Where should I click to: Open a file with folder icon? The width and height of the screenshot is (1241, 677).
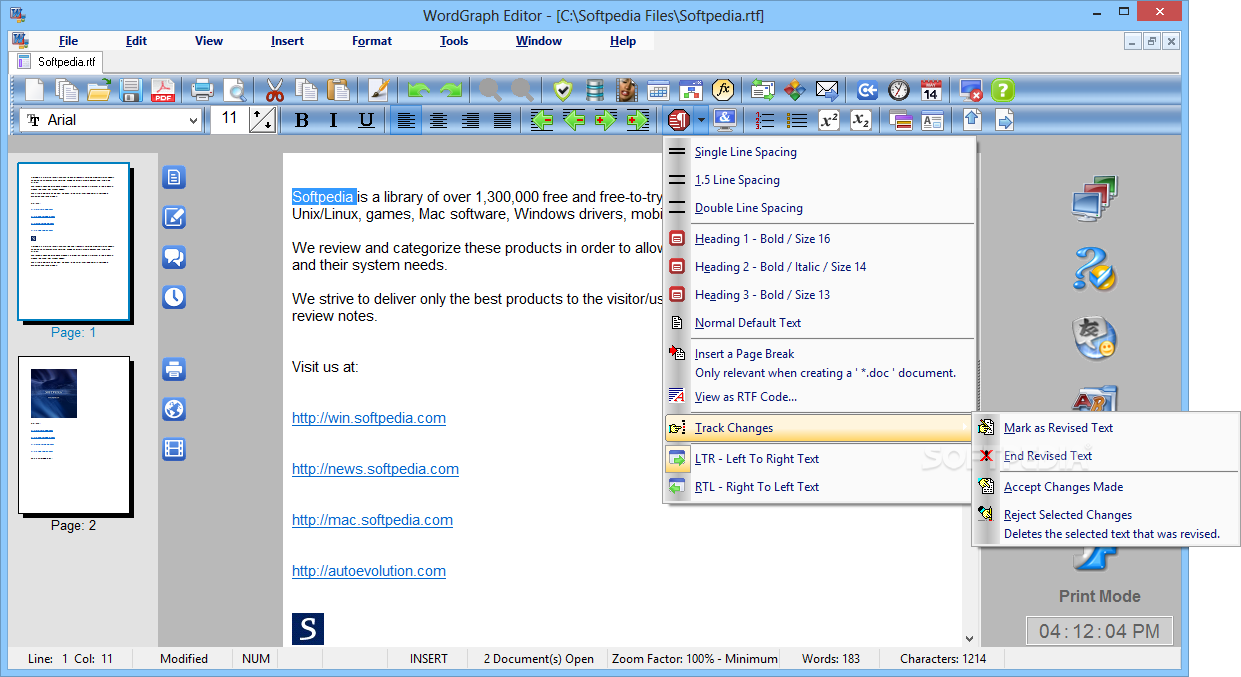[99, 90]
